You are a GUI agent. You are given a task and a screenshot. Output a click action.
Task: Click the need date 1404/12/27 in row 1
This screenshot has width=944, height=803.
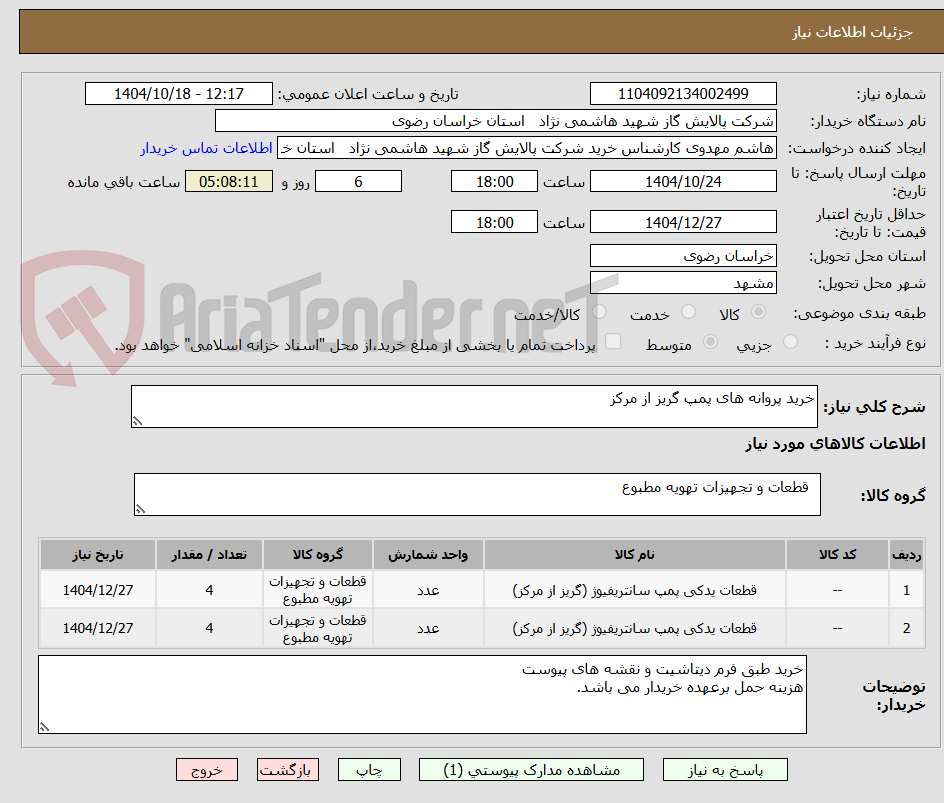[98, 591]
